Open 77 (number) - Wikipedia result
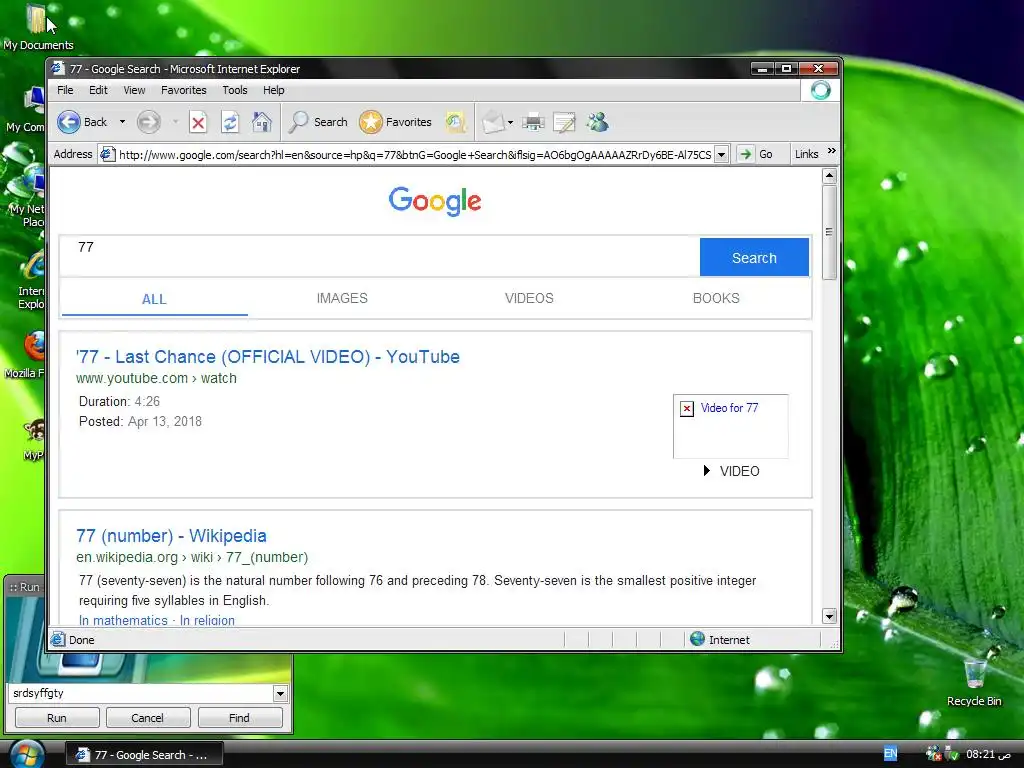Viewport: 1024px width, 768px height. 171,536
